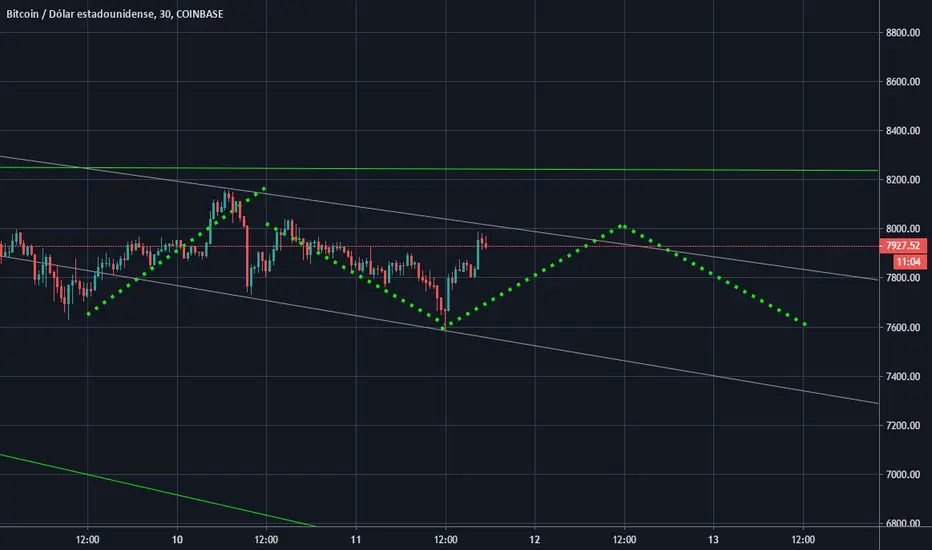Click the 7400.00 price axis label

click(x=902, y=376)
